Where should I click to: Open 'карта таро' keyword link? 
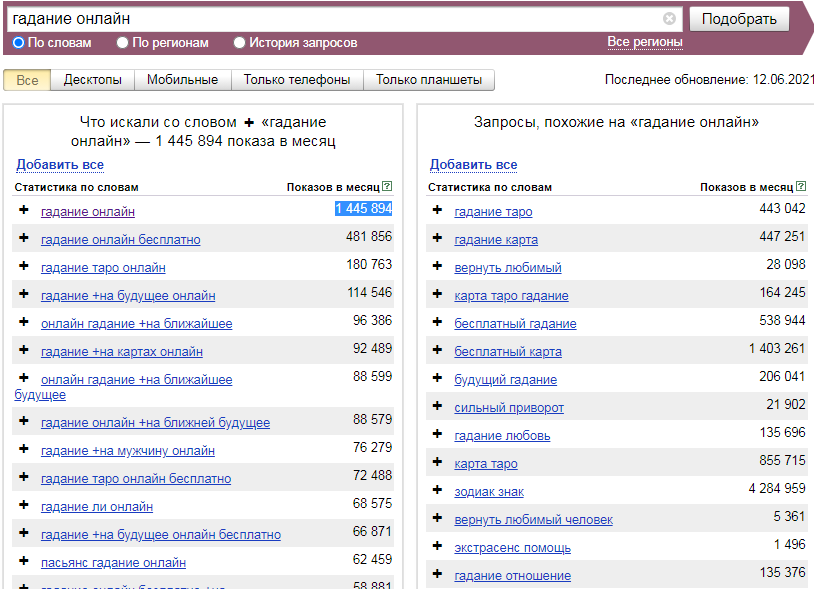point(486,464)
